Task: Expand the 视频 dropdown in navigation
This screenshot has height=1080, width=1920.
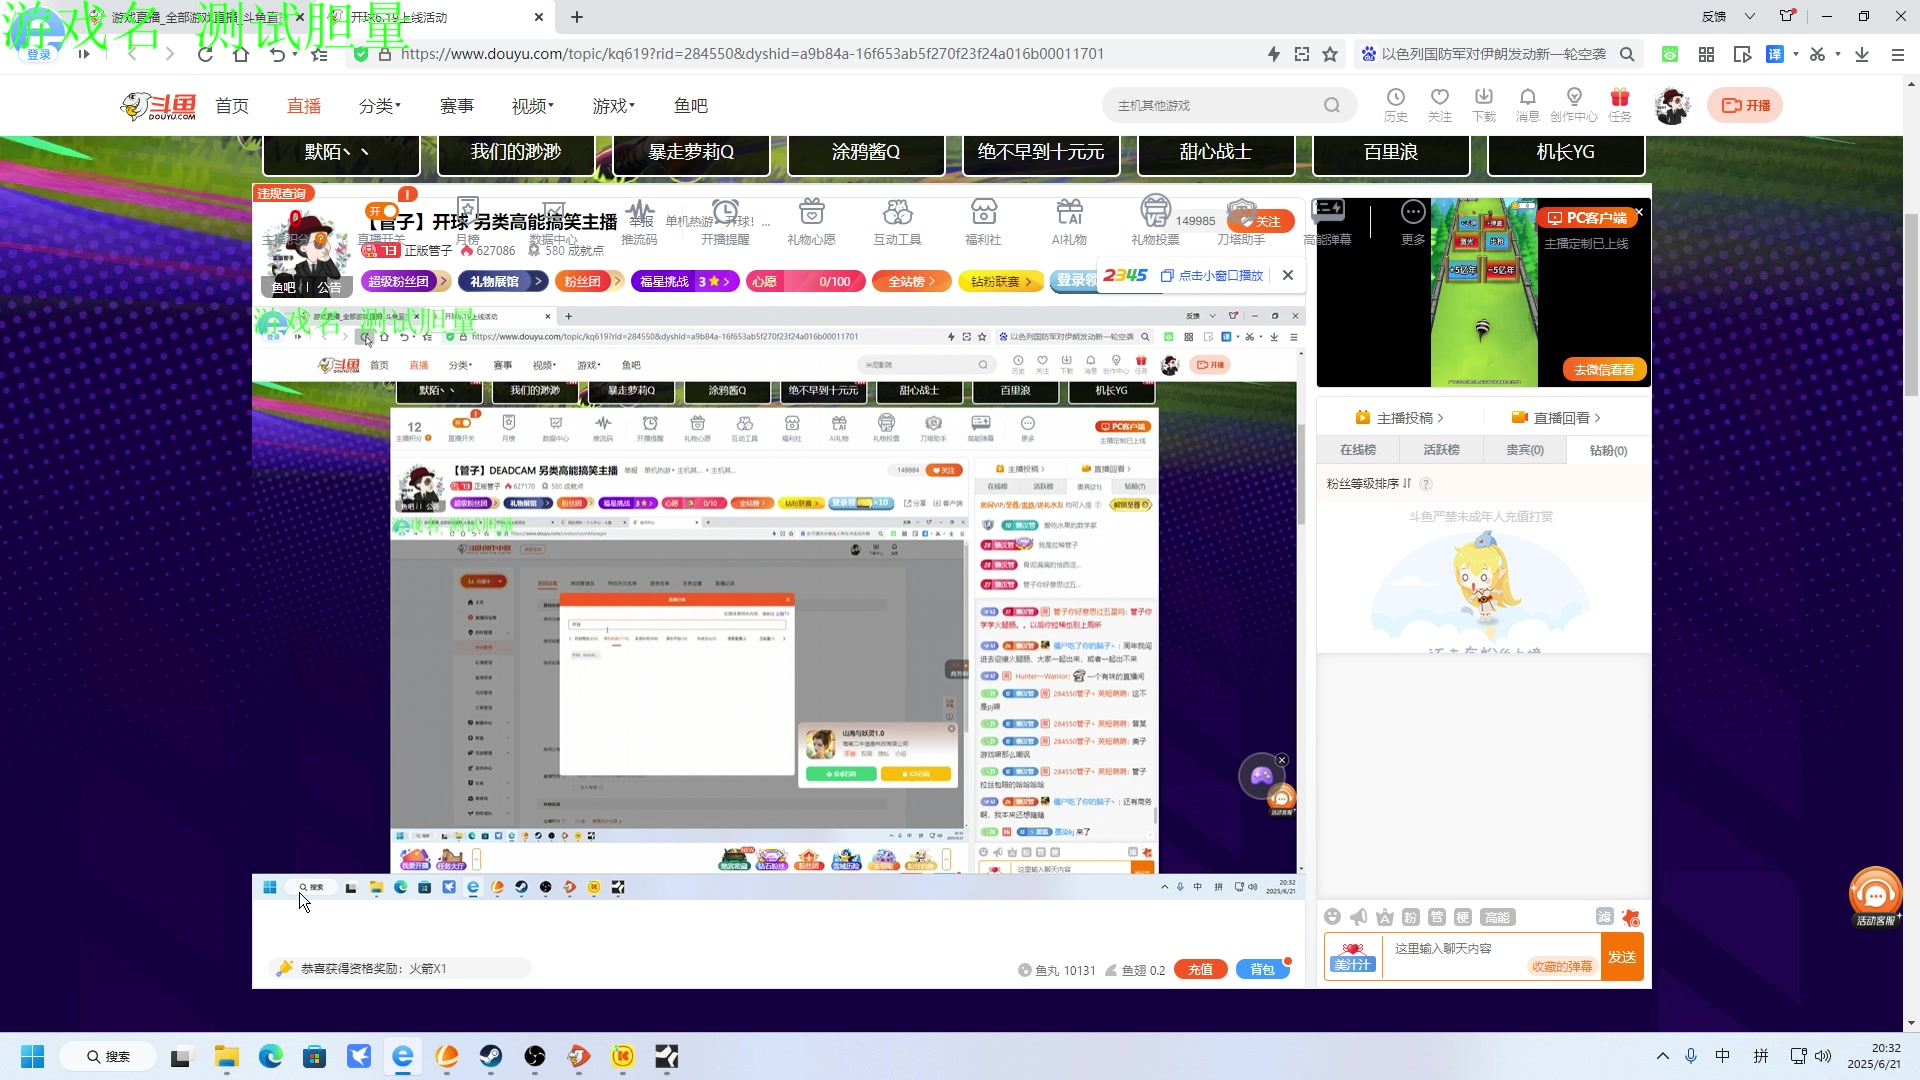Action: tap(533, 106)
